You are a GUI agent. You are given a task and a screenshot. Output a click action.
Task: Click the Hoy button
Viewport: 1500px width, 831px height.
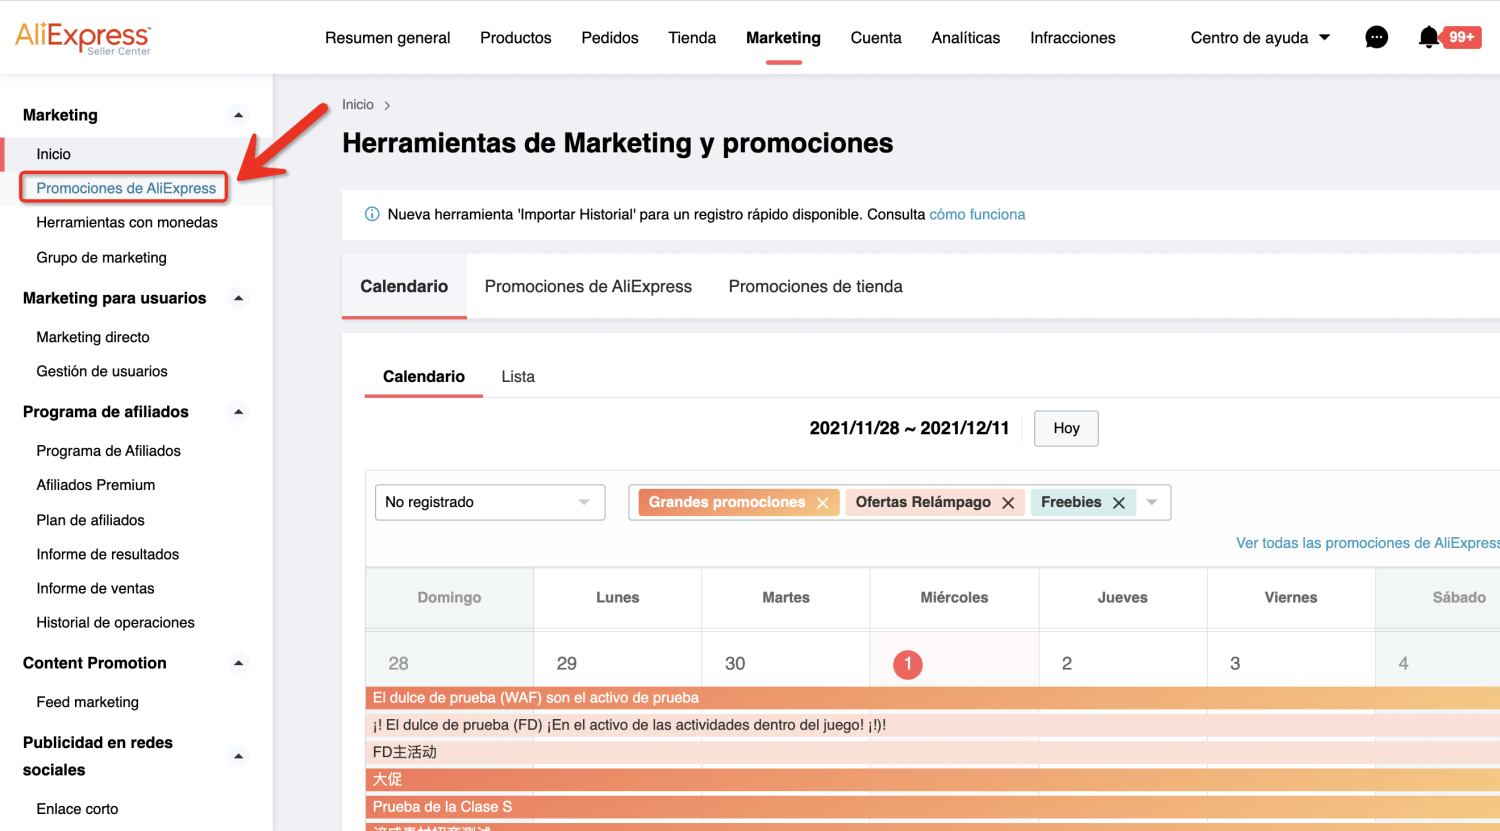[x=1066, y=428]
